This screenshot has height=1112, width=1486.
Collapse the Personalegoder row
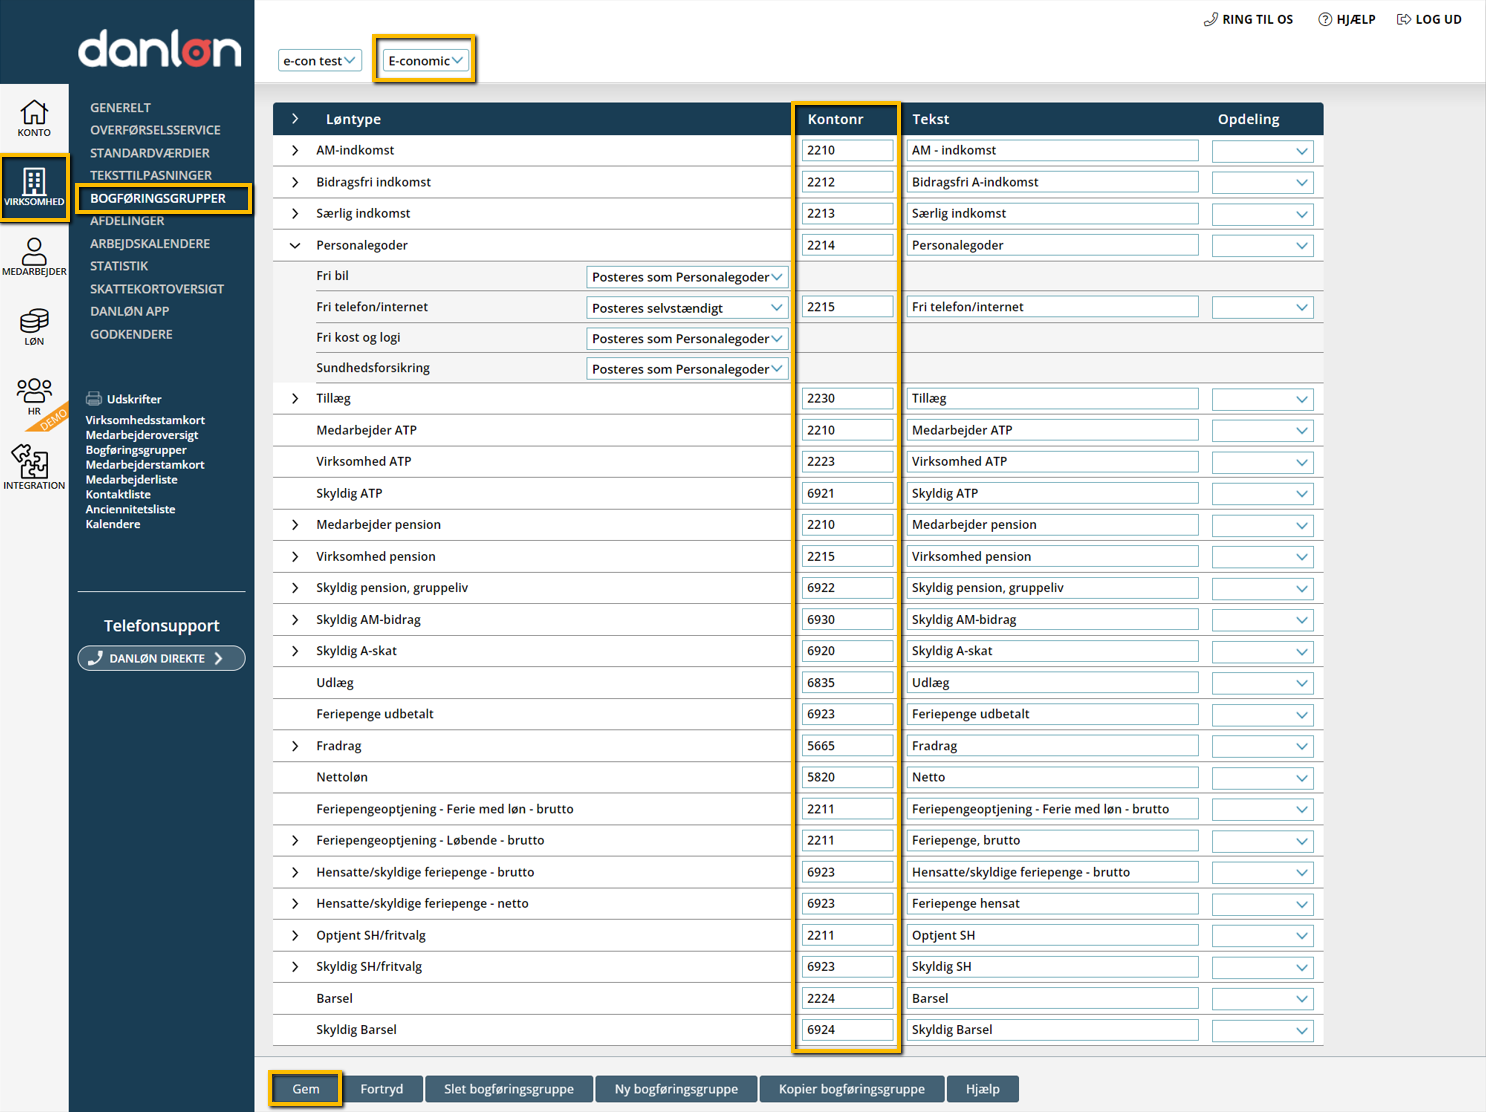click(295, 245)
